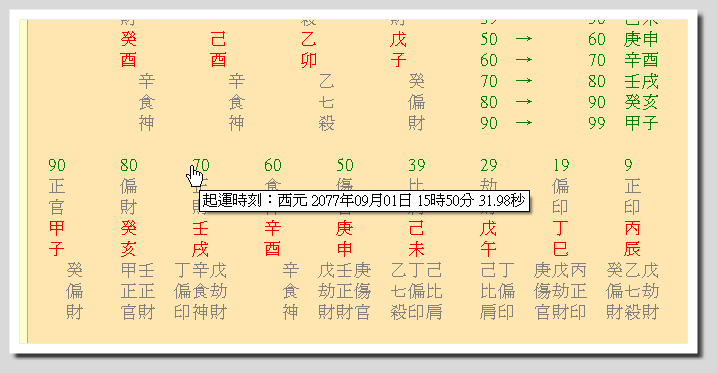
Task: Select the green age 80 above the red 癸亥
Action: coord(128,165)
